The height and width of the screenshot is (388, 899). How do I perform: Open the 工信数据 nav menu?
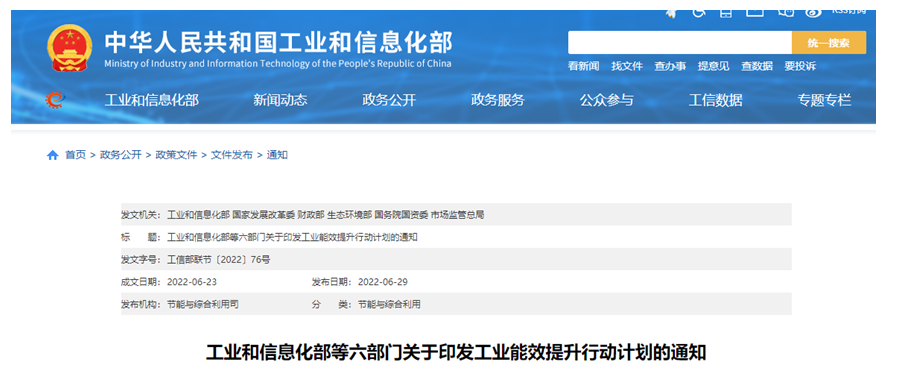point(716,100)
